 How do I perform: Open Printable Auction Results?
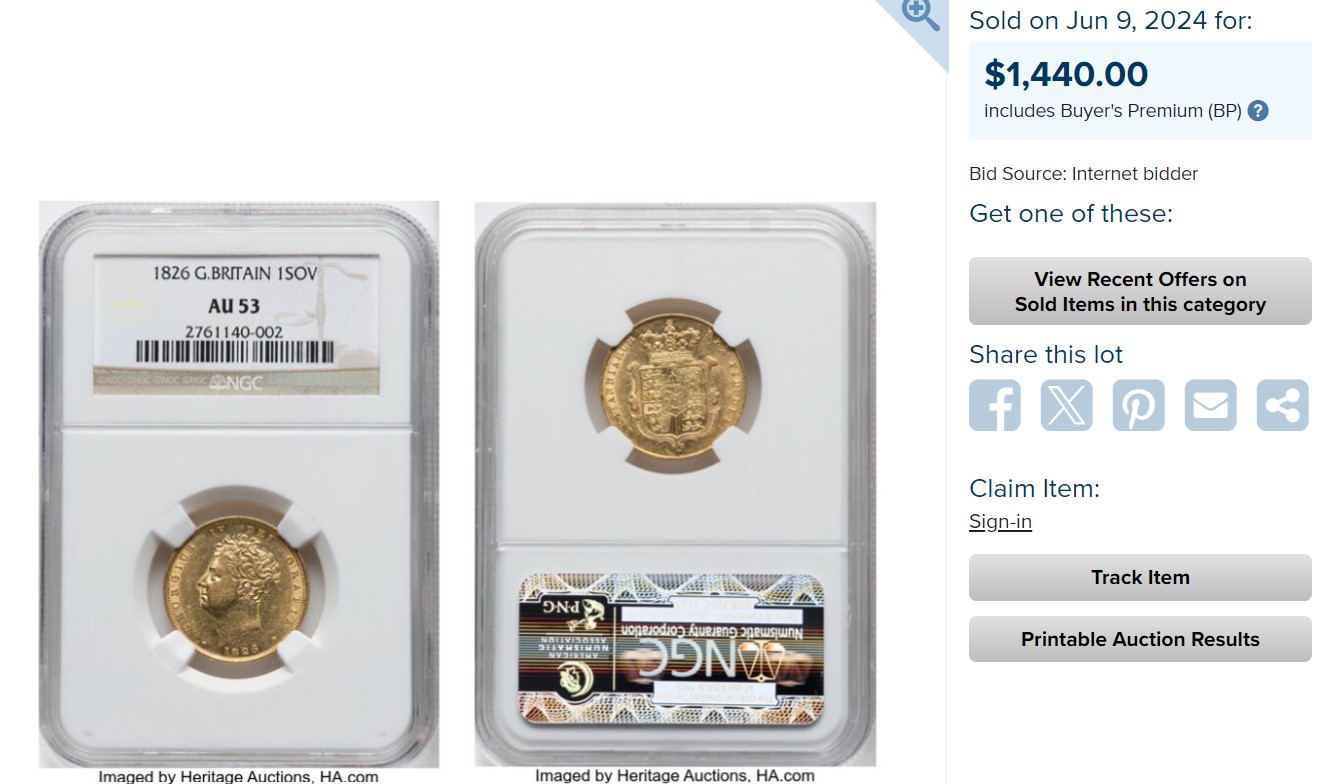(x=1140, y=639)
